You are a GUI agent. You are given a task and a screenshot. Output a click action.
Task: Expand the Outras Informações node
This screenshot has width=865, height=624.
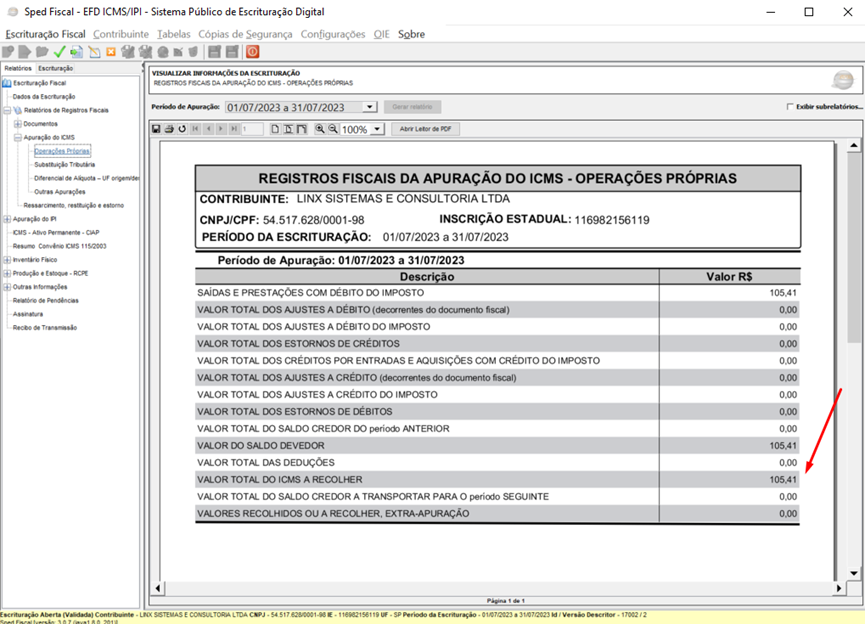point(7,287)
